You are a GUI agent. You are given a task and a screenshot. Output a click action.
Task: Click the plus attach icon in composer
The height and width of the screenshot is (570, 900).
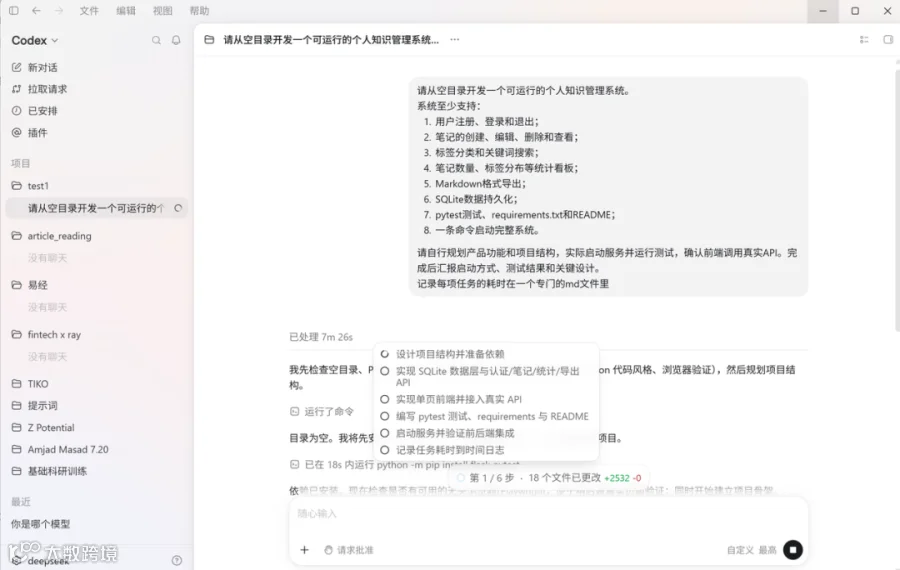click(x=304, y=550)
